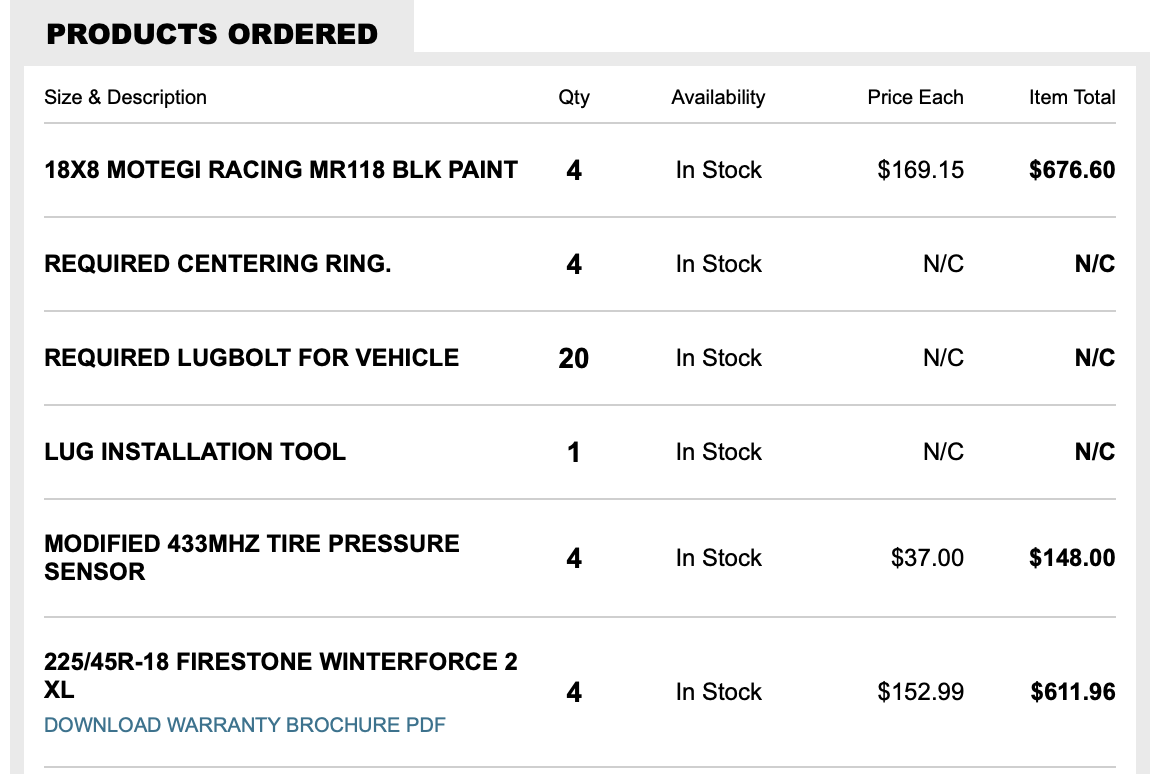Click the Required Lugbolt For Vehicle description
This screenshot has width=1156, height=774.
click(x=252, y=358)
